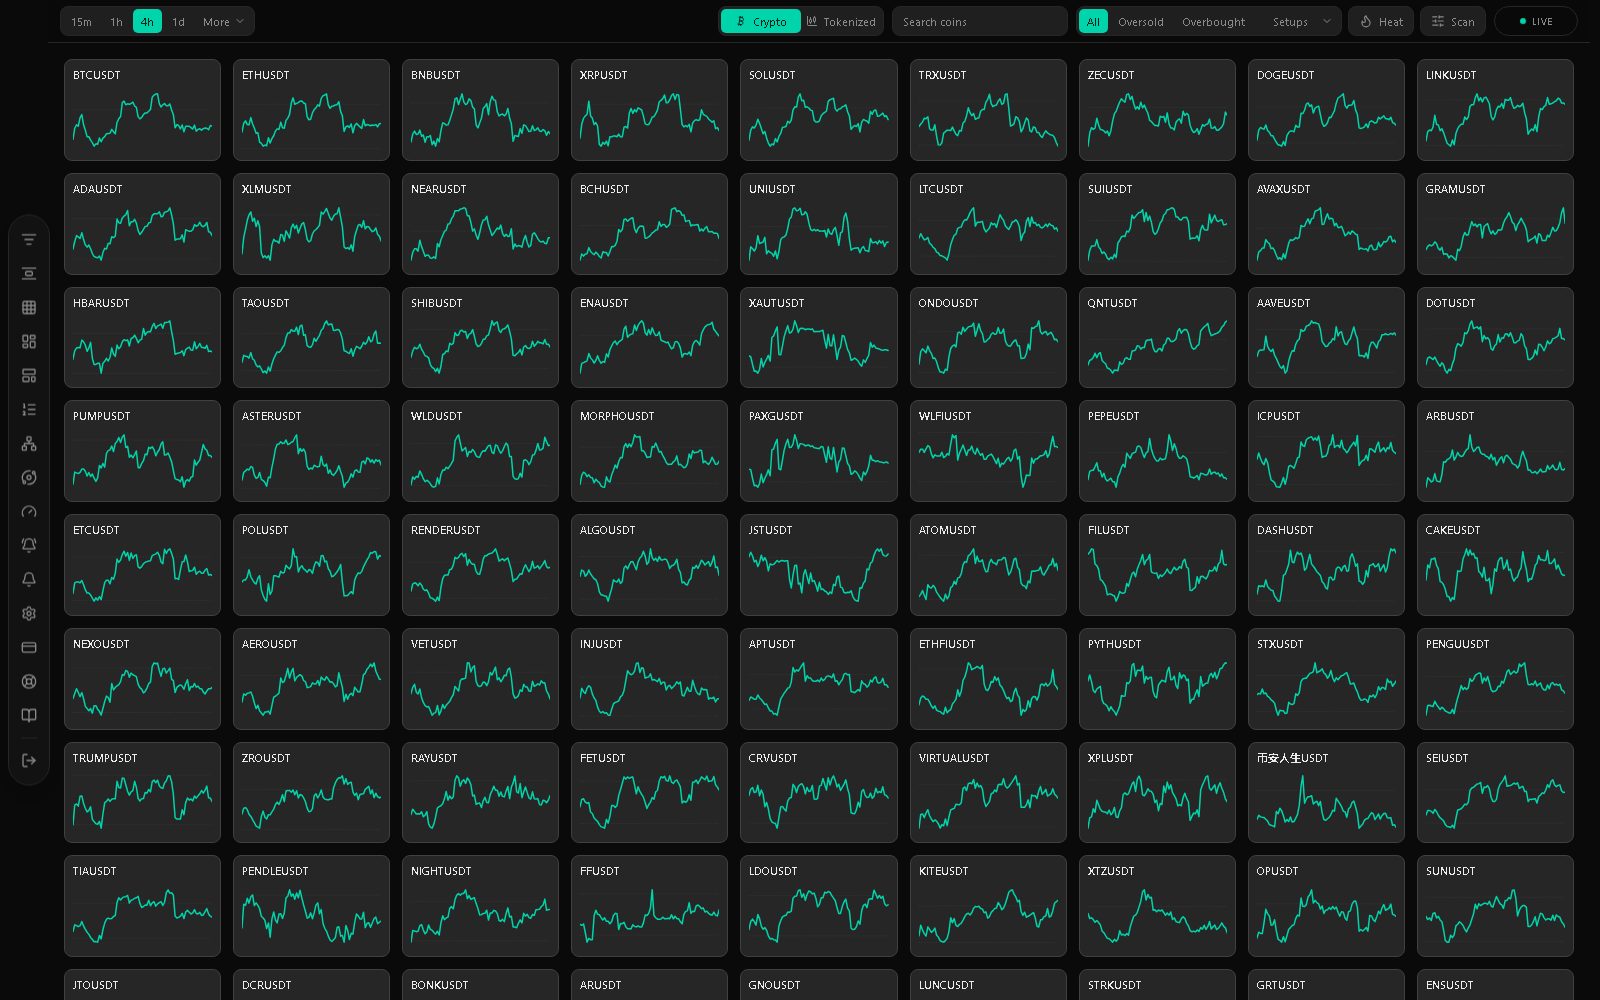Open the ETHUSDT chart card

coord(311,110)
